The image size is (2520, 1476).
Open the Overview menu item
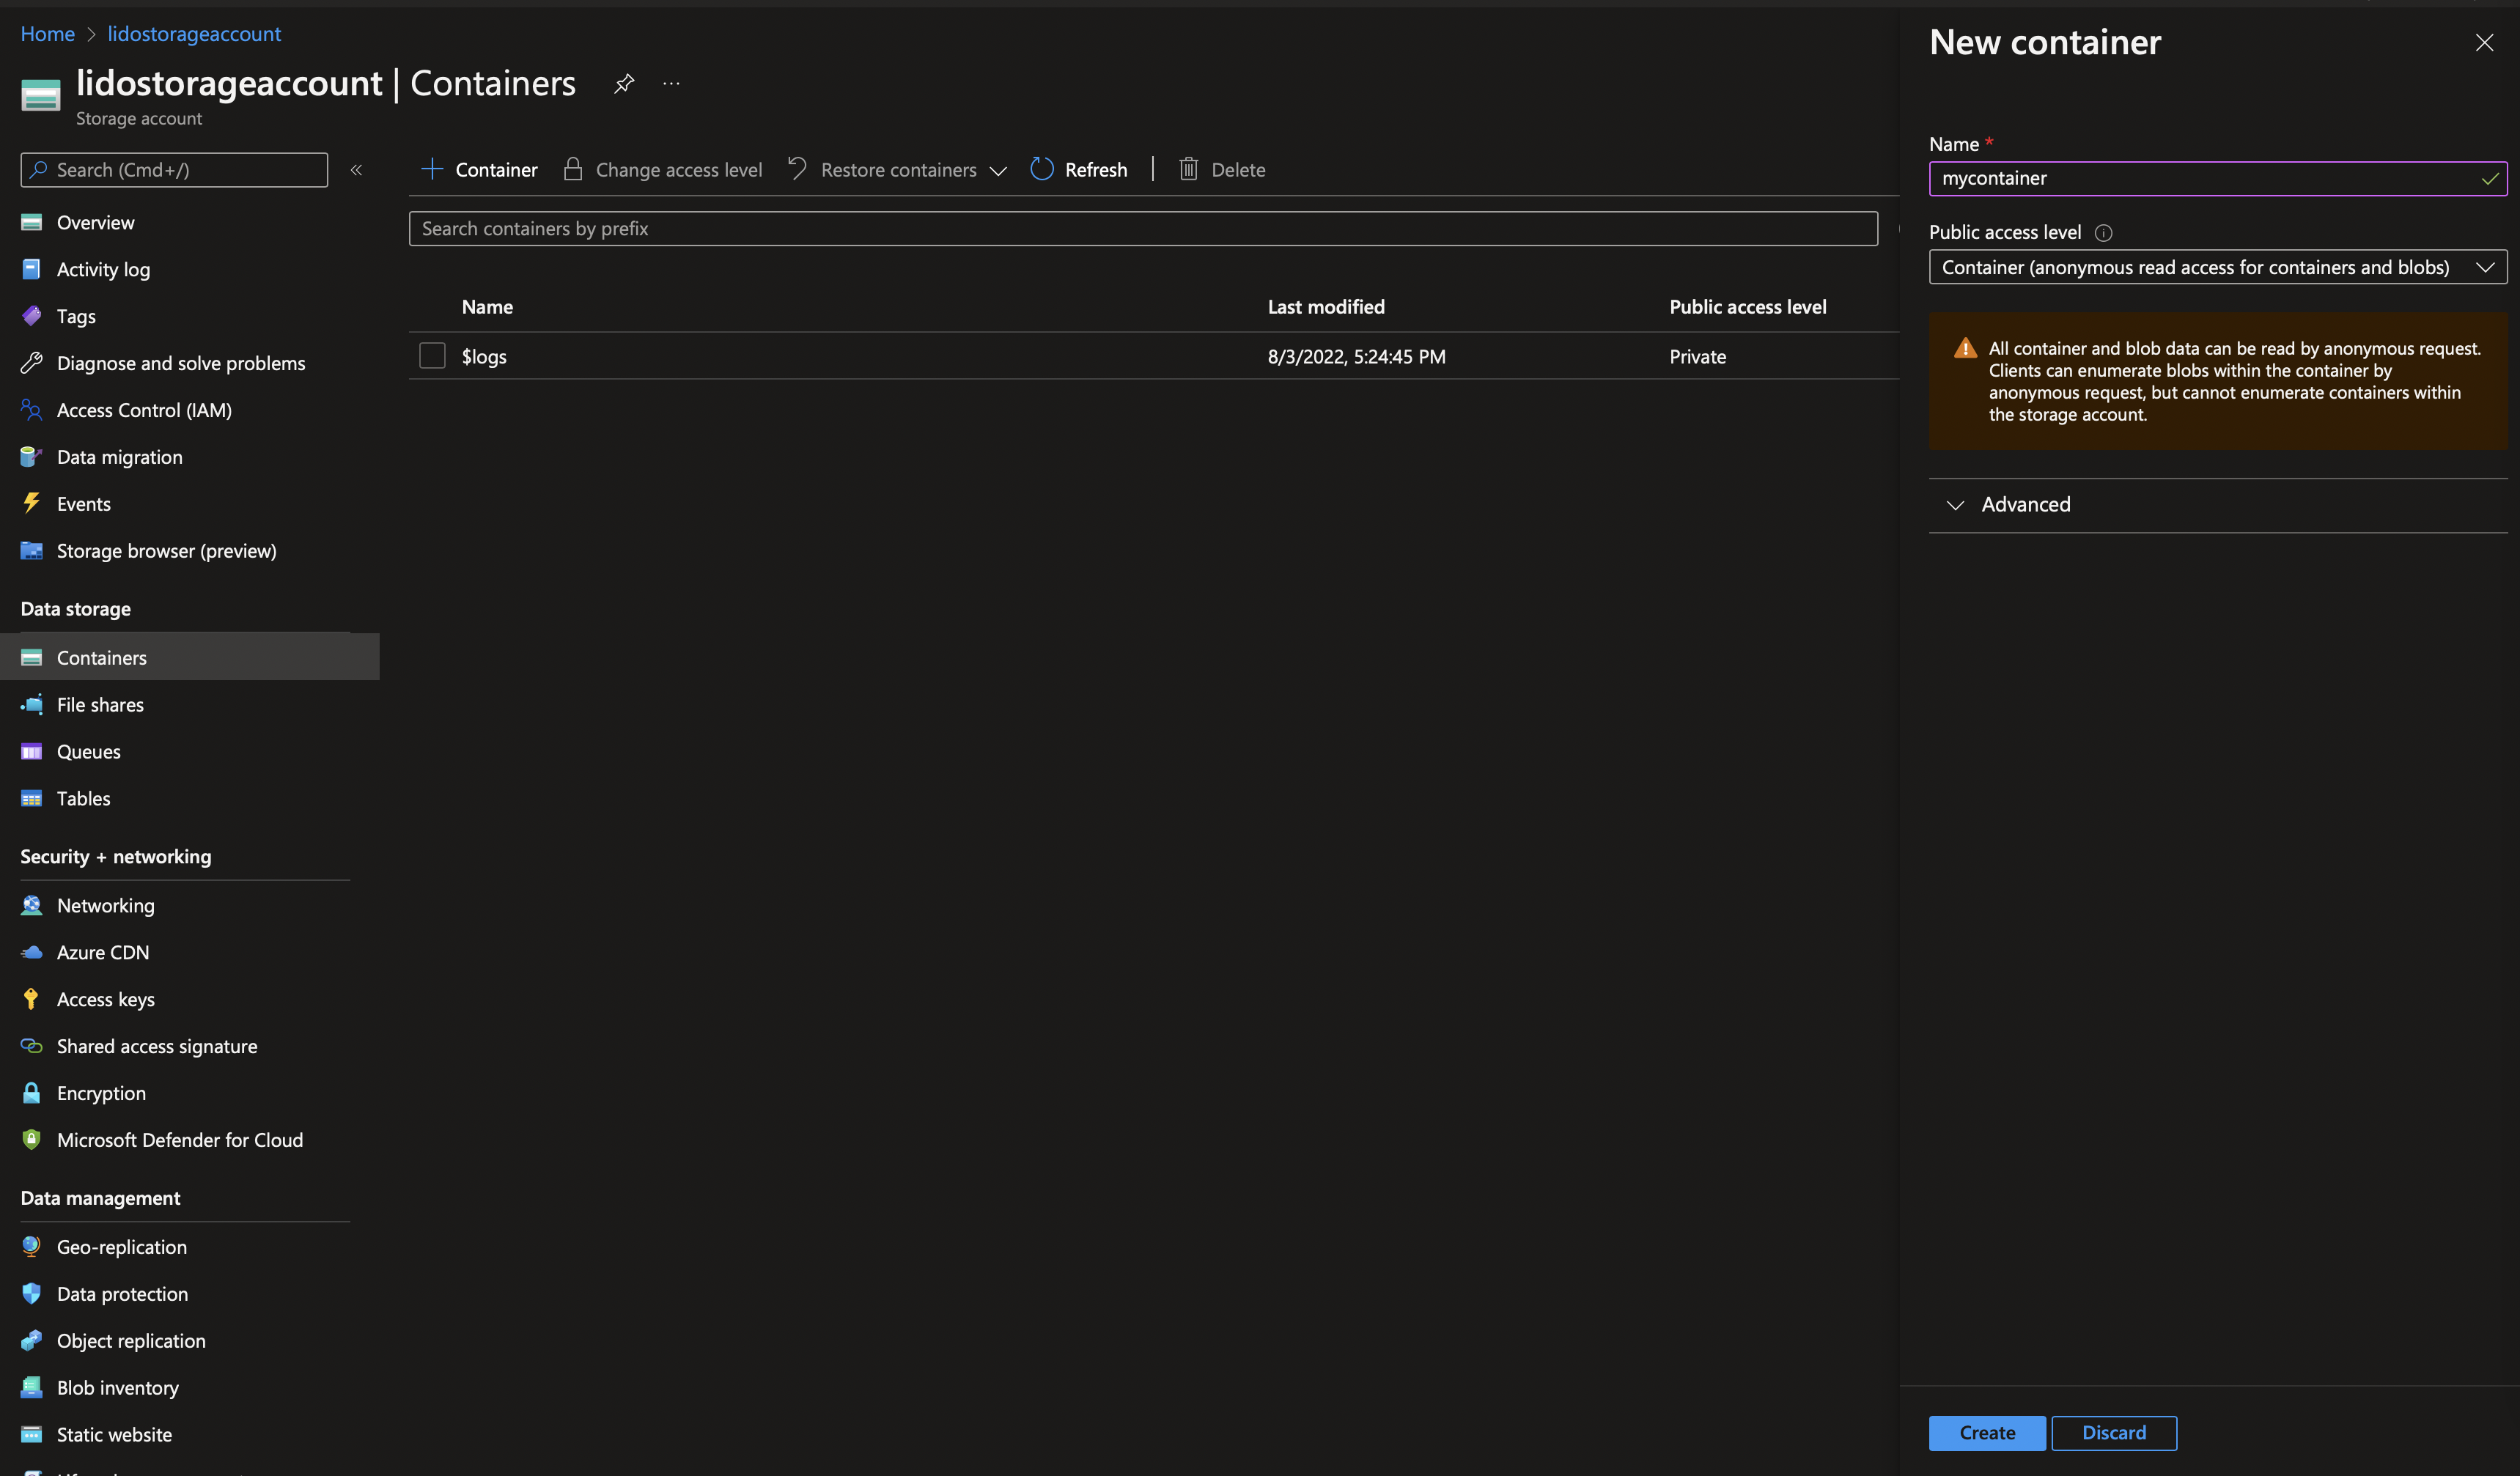[190, 222]
